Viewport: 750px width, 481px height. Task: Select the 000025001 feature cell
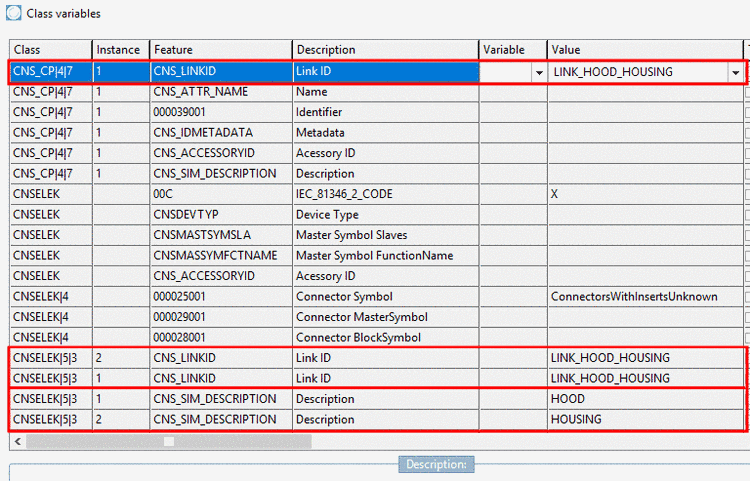tap(221, 297)
